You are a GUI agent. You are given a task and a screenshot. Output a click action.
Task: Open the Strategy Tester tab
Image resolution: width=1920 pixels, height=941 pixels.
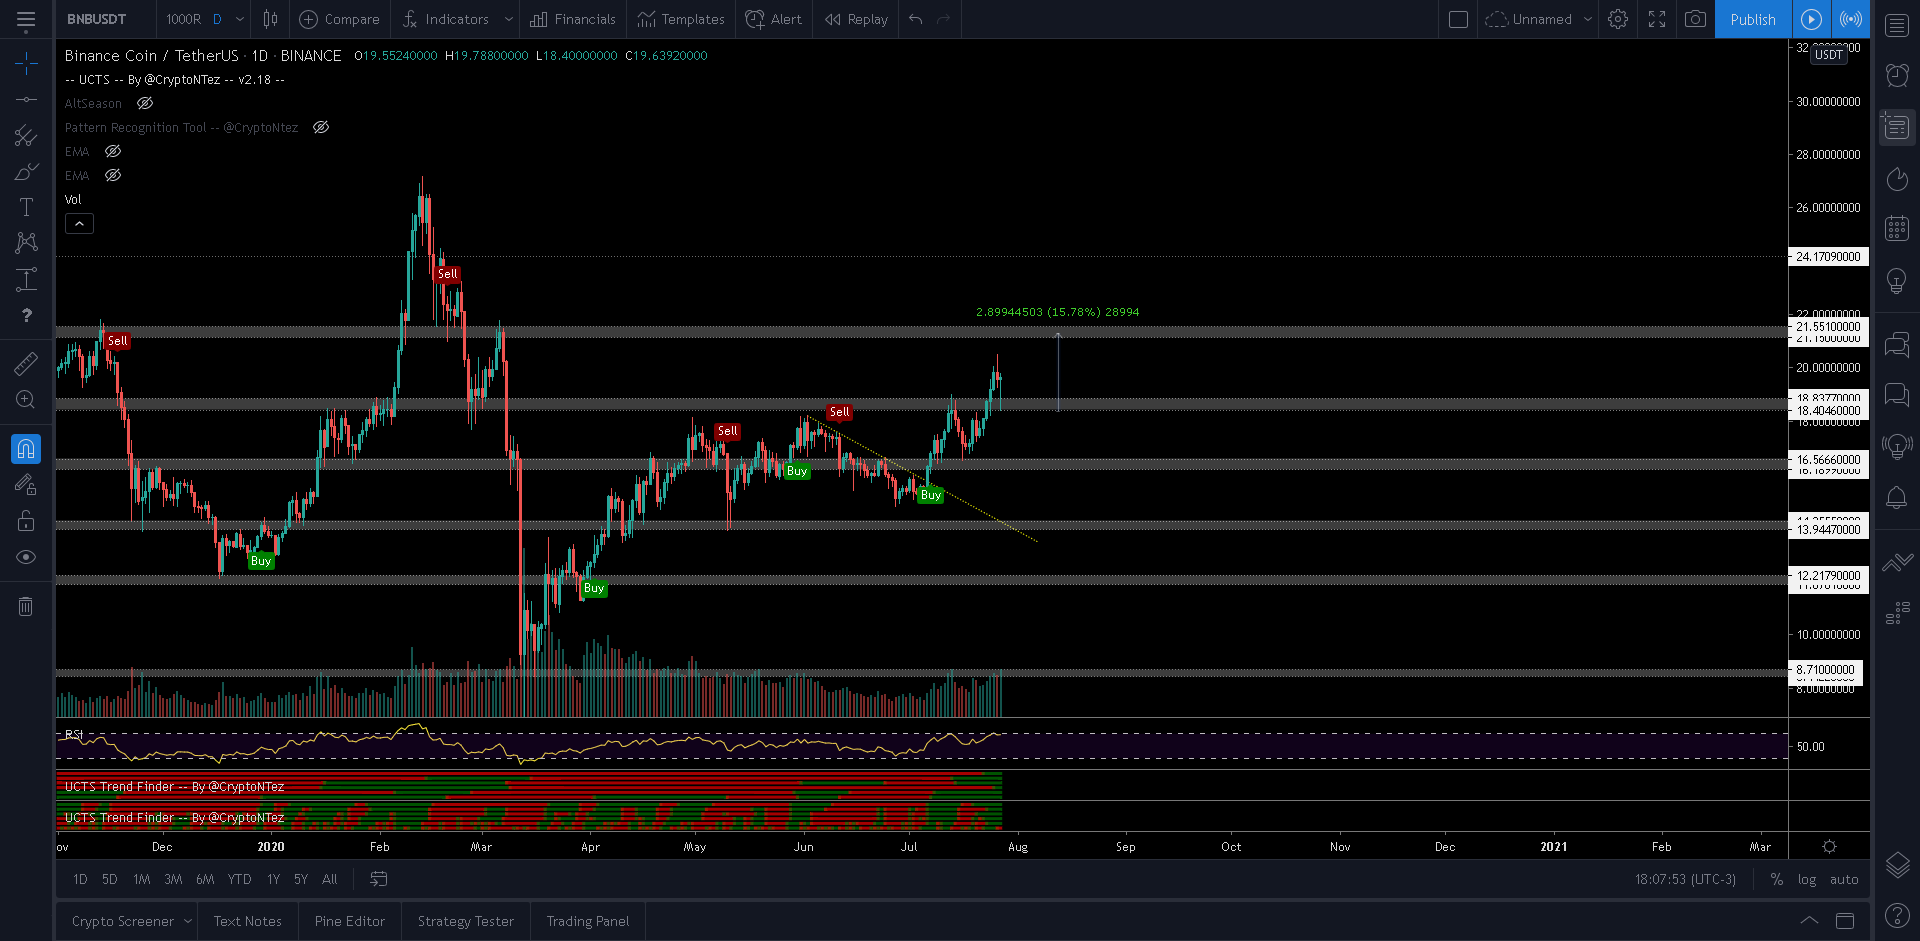pyautogui.click(x=465, y=921)
